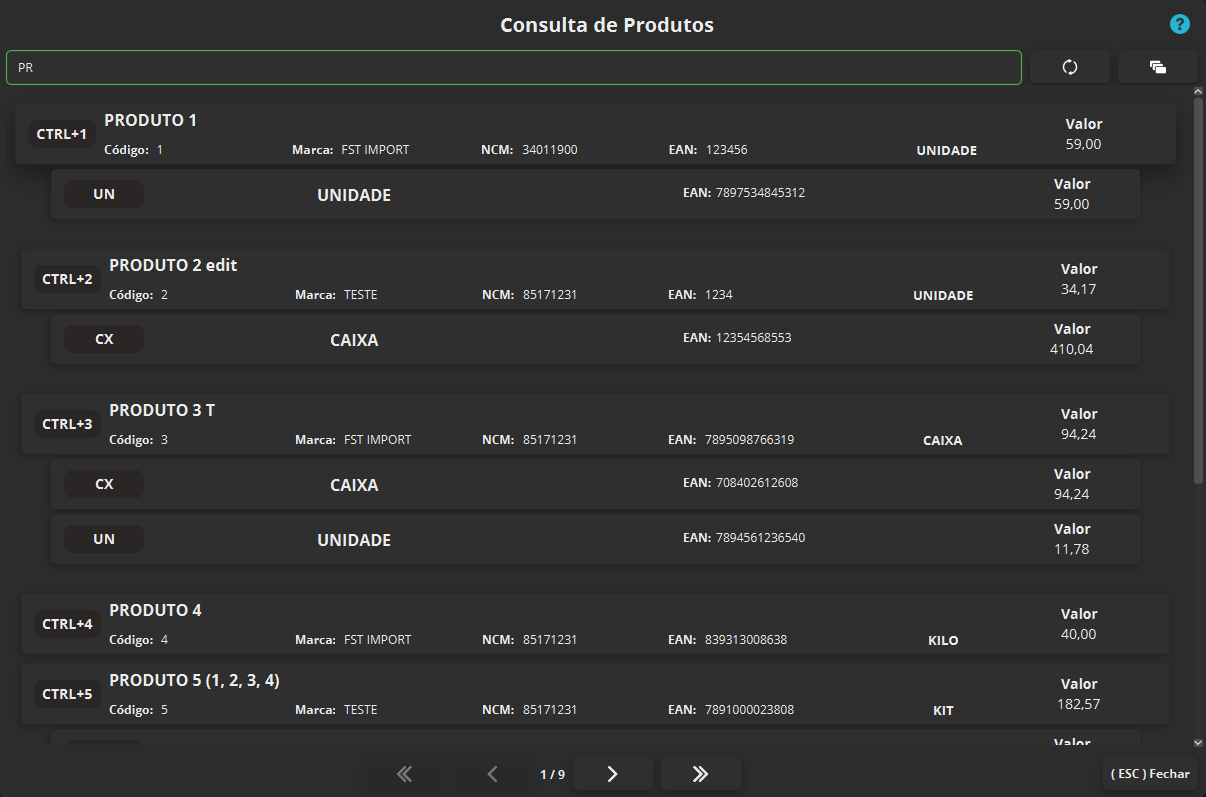Image resolution: width=1206 pixels, height=797 pixels.
Task: Select product via CTRL+5 badge
Action: [x=67, y=694]
